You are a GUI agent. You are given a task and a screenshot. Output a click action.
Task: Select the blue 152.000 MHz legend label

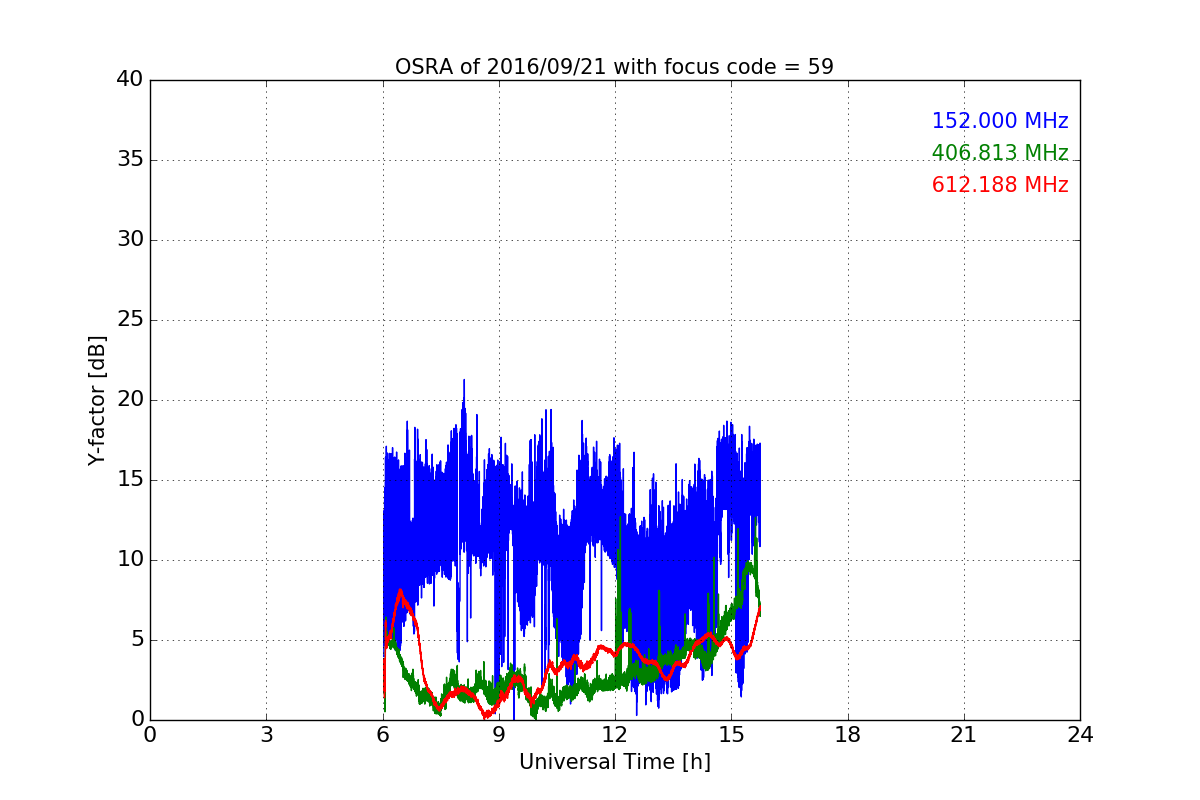pyautogui.click(x=1000, y=121)
